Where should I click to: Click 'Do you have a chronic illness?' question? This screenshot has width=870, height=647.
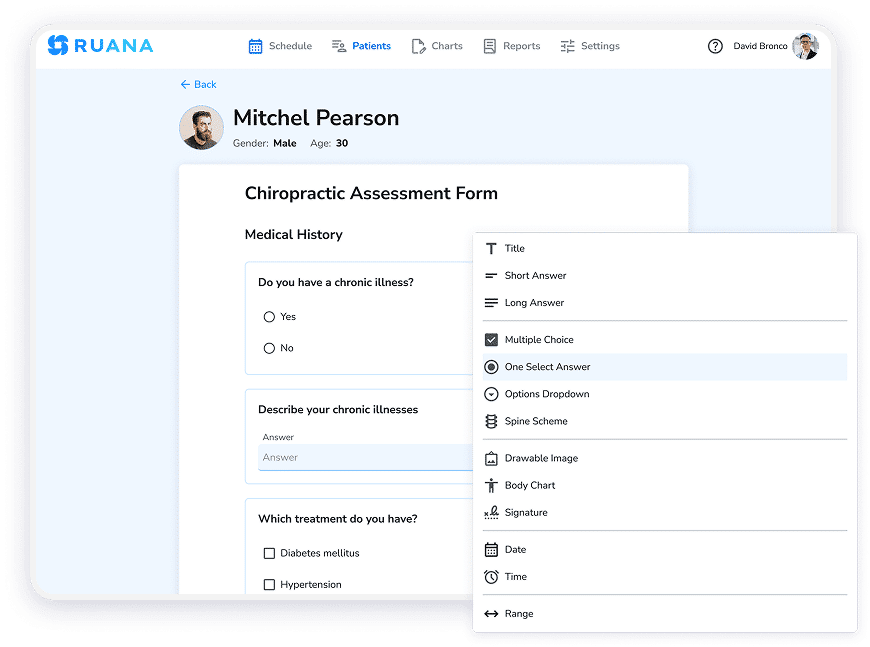point(336,282)
